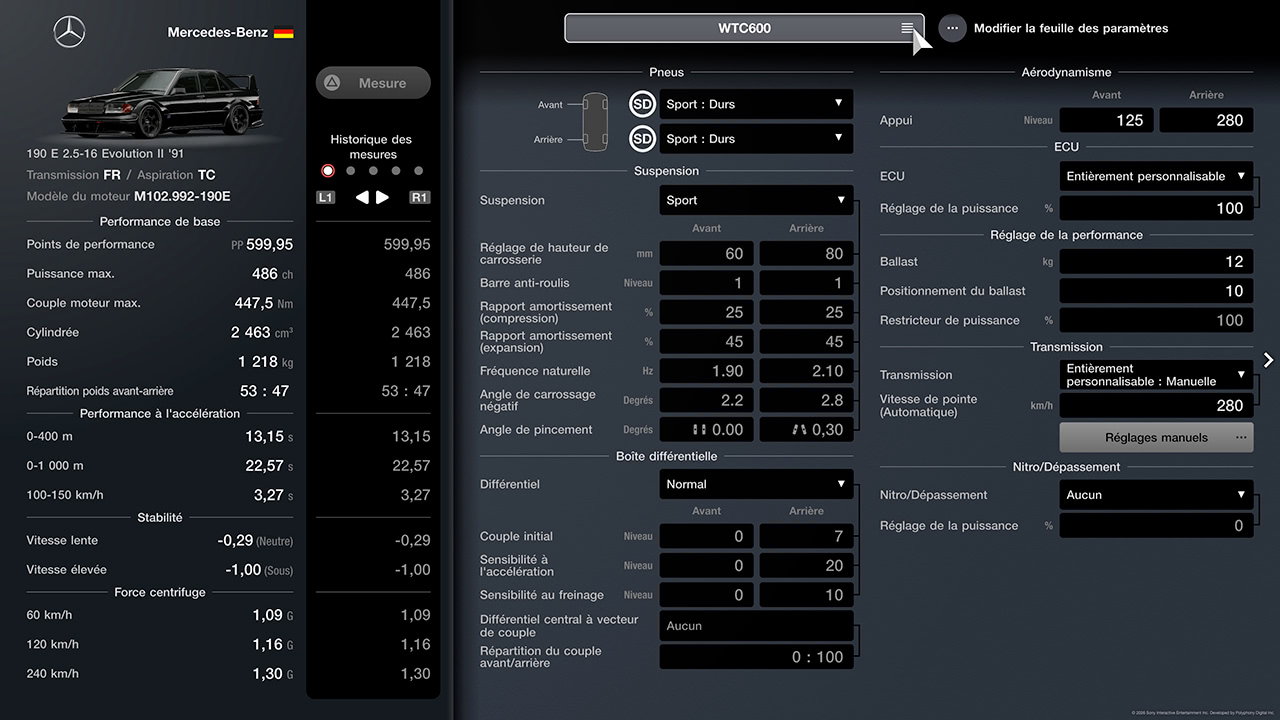
Task: Select rear compression damping value 25
Action: tap(807, 313)
